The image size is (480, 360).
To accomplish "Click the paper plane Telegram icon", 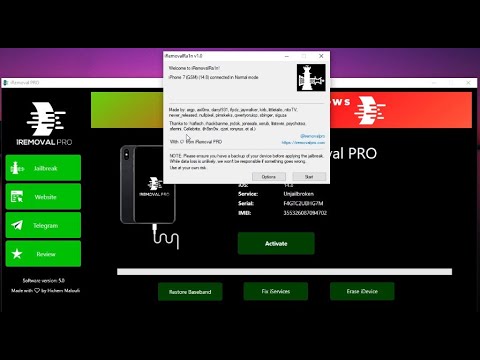I will [x=17, y=225].
